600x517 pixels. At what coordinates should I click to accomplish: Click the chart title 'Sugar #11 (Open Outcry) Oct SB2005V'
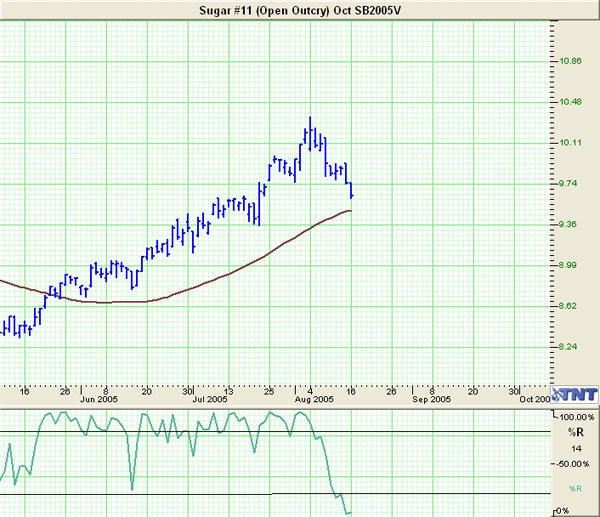point(300,10)
